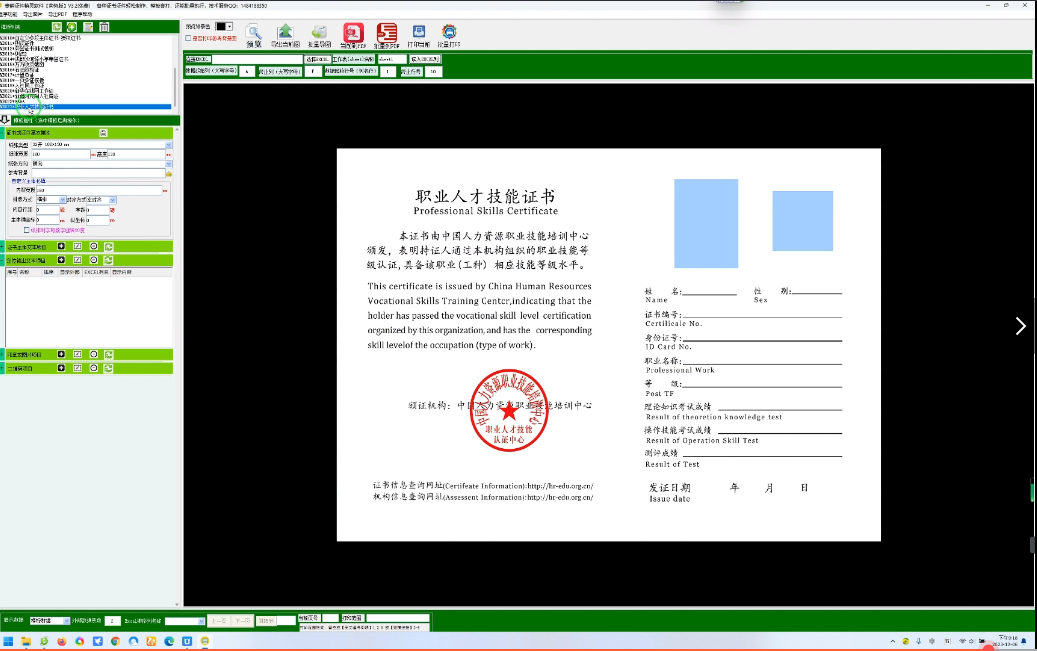The width and height of the screenshot is (1037, 651).
Task: Add item in QR code (二维码) row
Action: coord(62,368)
